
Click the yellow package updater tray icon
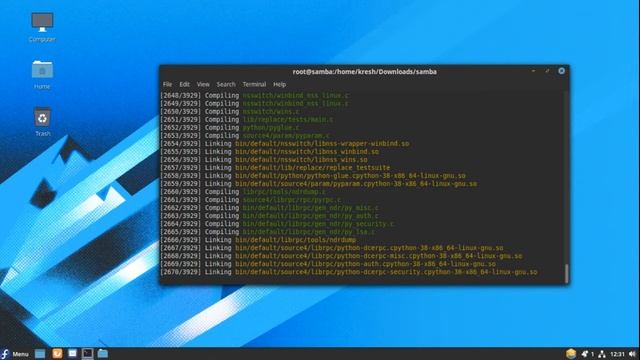coord(571,354)
